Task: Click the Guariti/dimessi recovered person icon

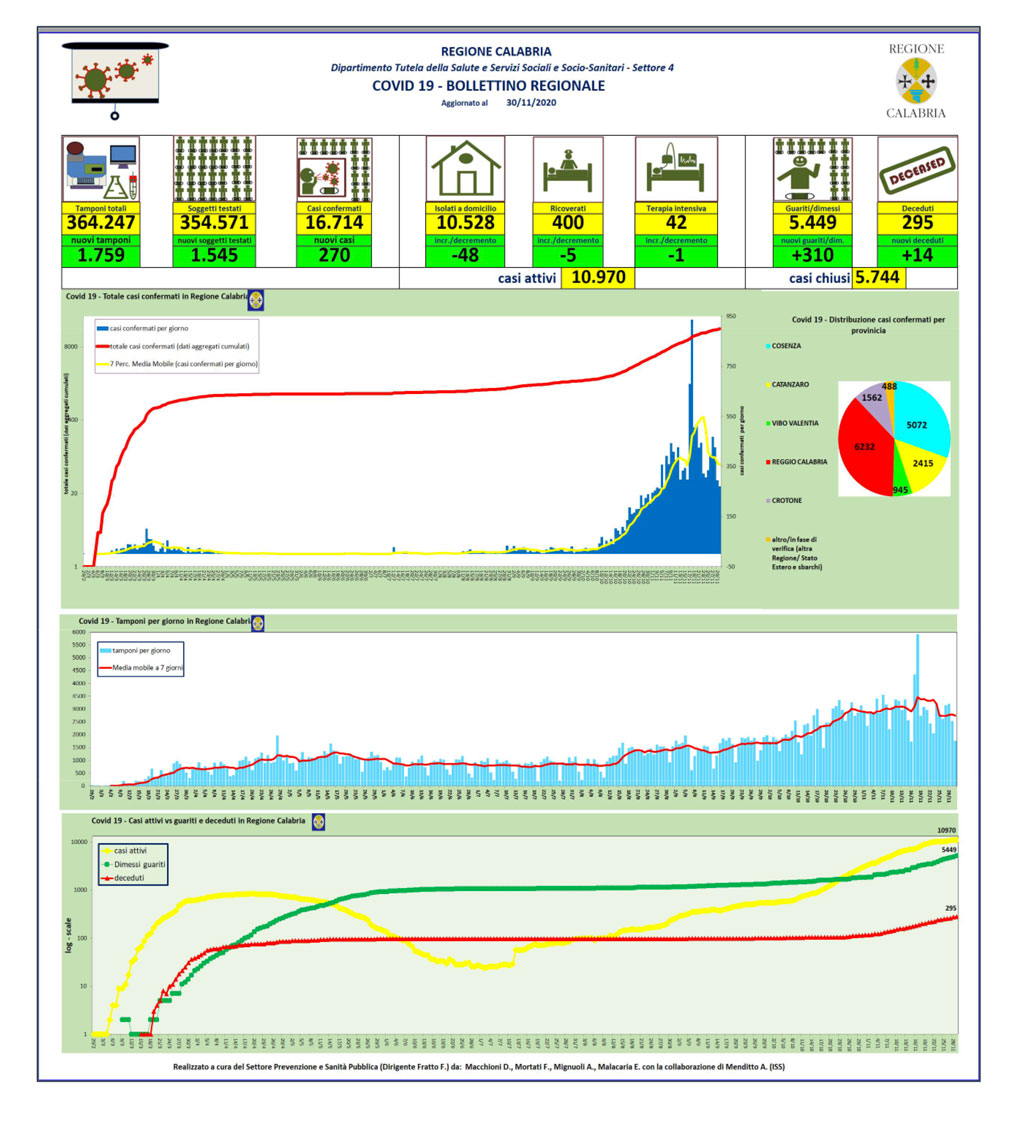Action: click(x=812, y=169)
